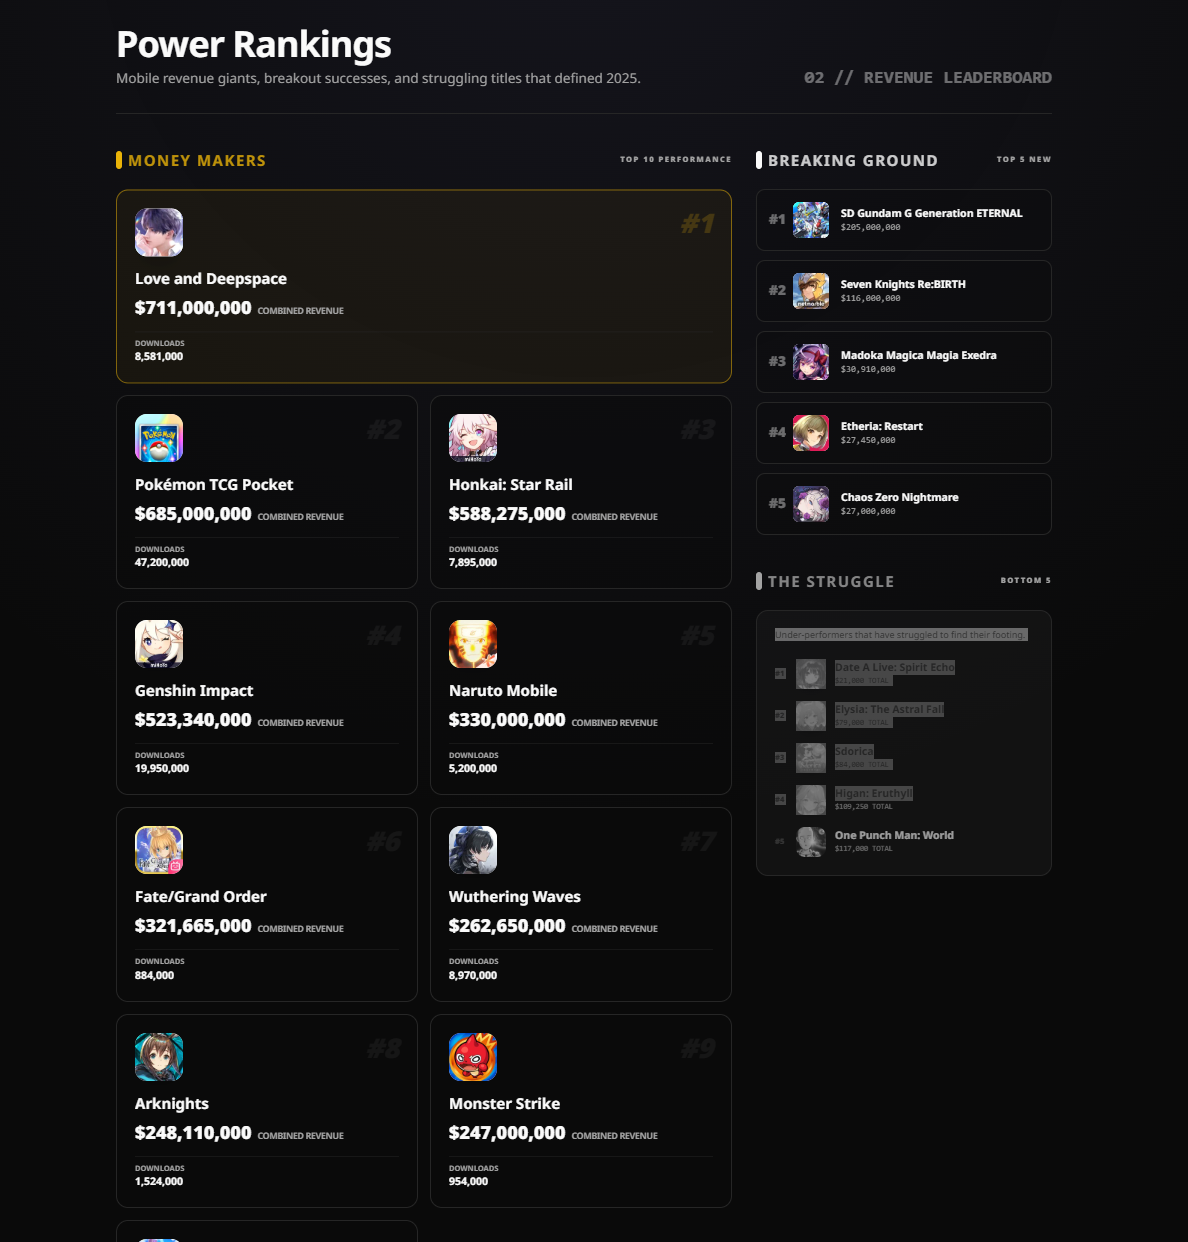Screen dimensions: 1188x1242
Task: Click the Etheria: Restart name
Action: [882, 426]
